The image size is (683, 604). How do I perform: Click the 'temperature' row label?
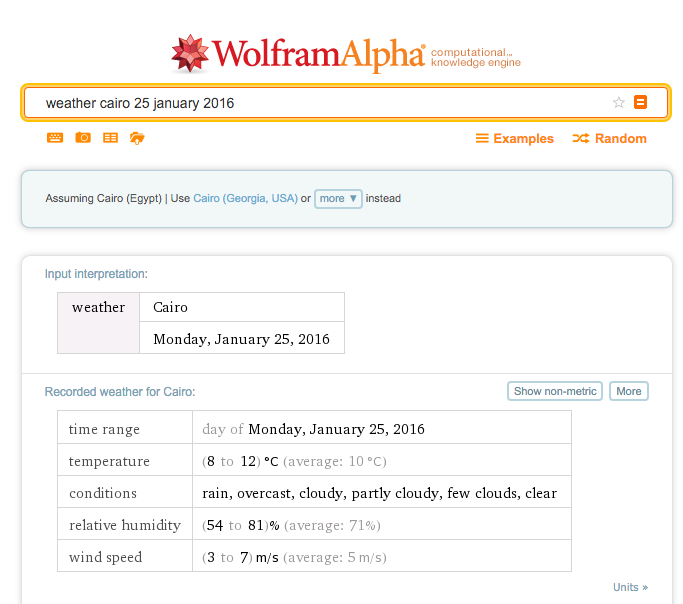coord(109,461)
